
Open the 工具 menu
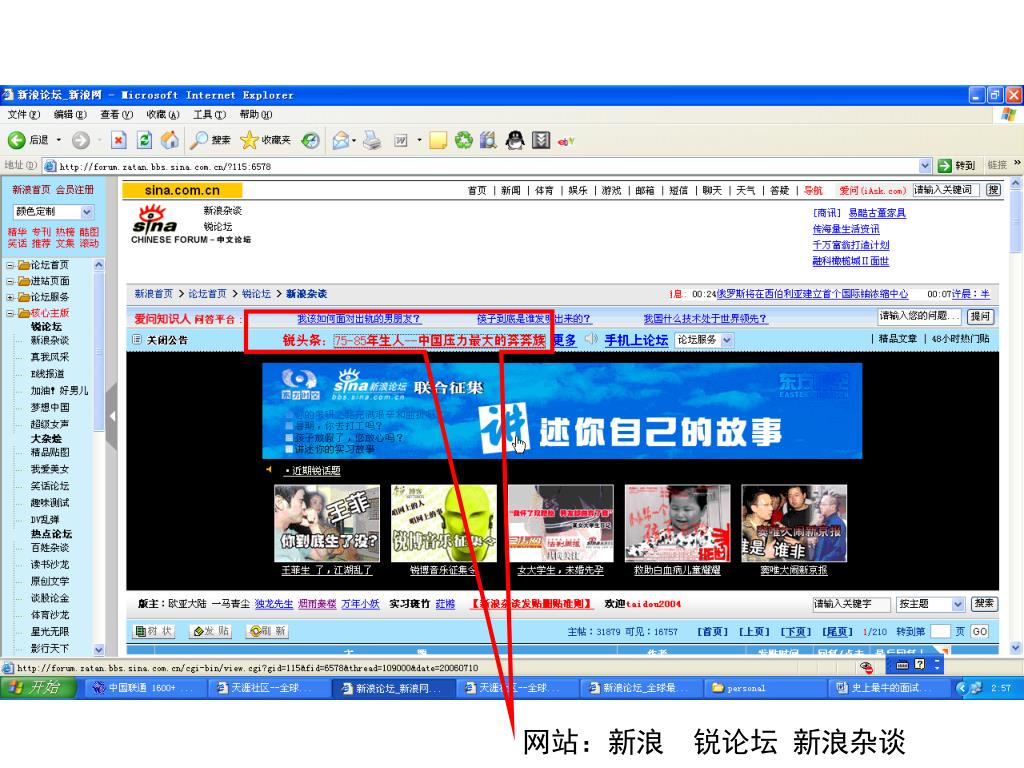pyautogui.click(x=209, y=114)
